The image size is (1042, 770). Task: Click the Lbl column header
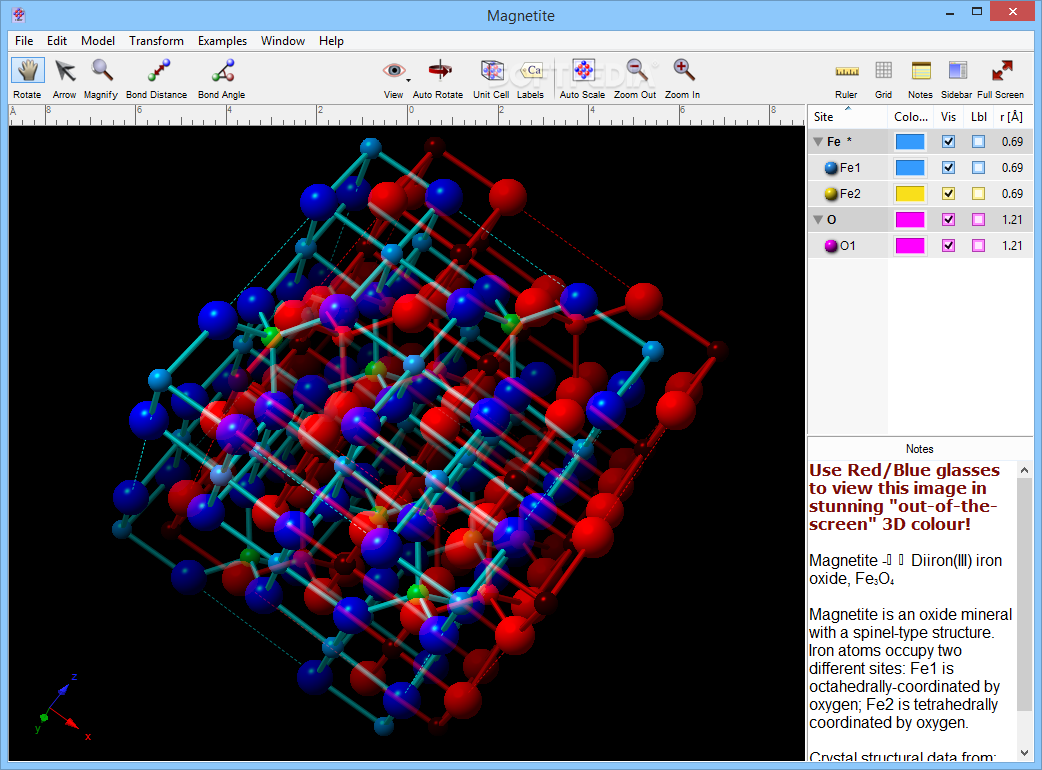(x=978, y=116)
